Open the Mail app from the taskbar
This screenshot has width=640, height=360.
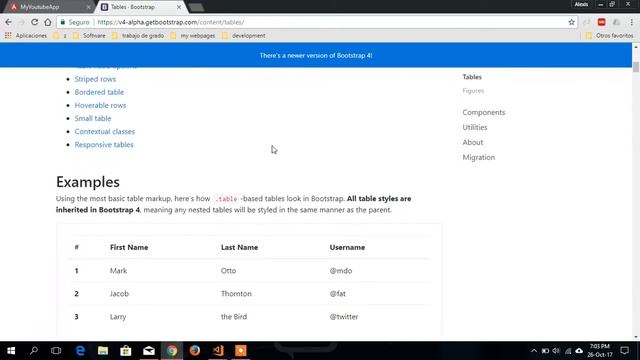[149, 351]
